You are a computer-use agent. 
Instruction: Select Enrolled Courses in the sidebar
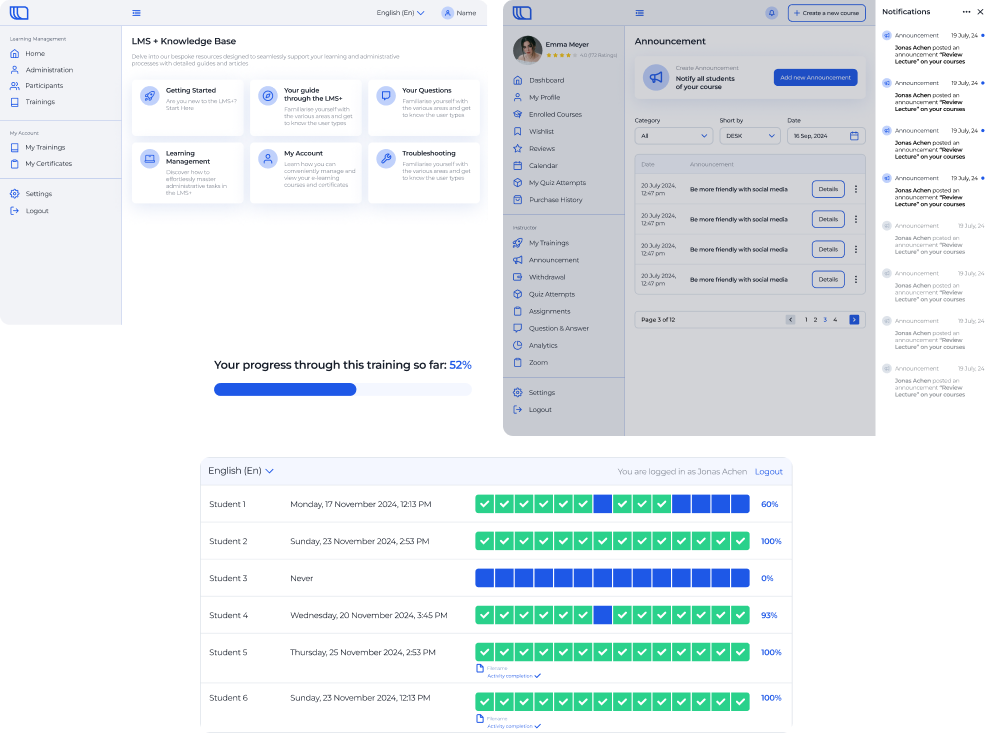pos(555,114)
